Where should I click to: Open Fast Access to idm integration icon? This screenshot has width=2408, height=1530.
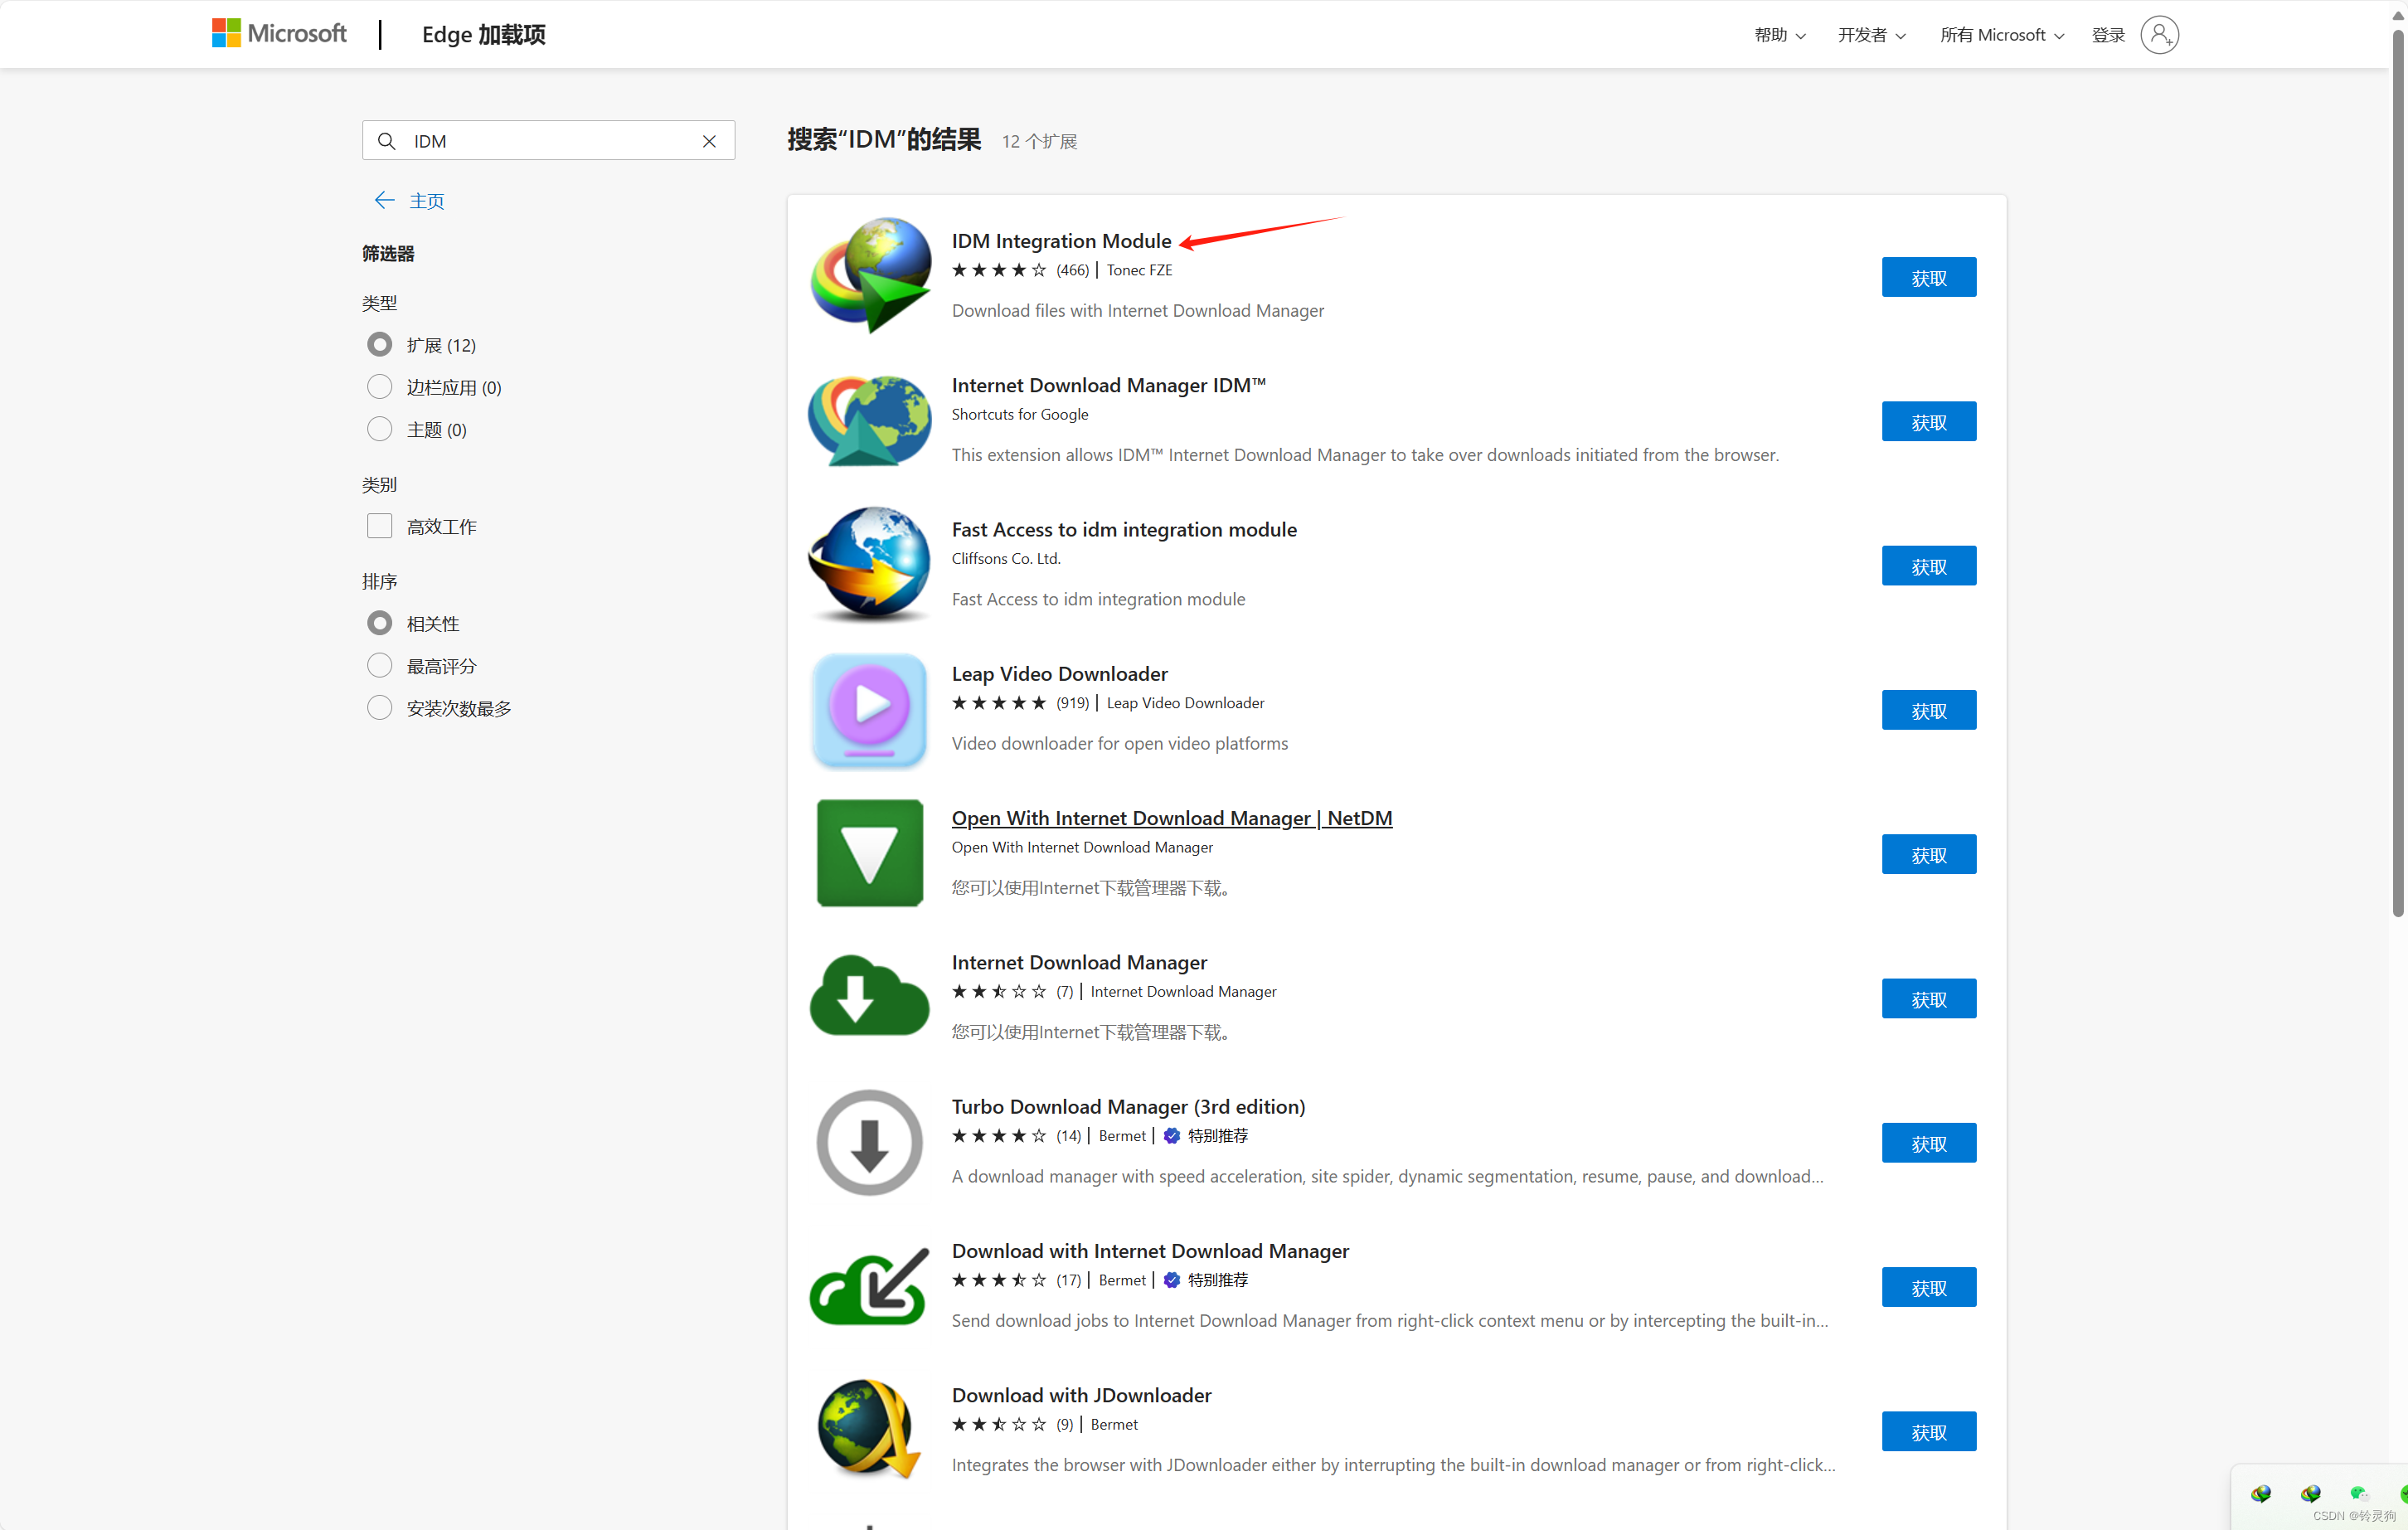point(870,564)
